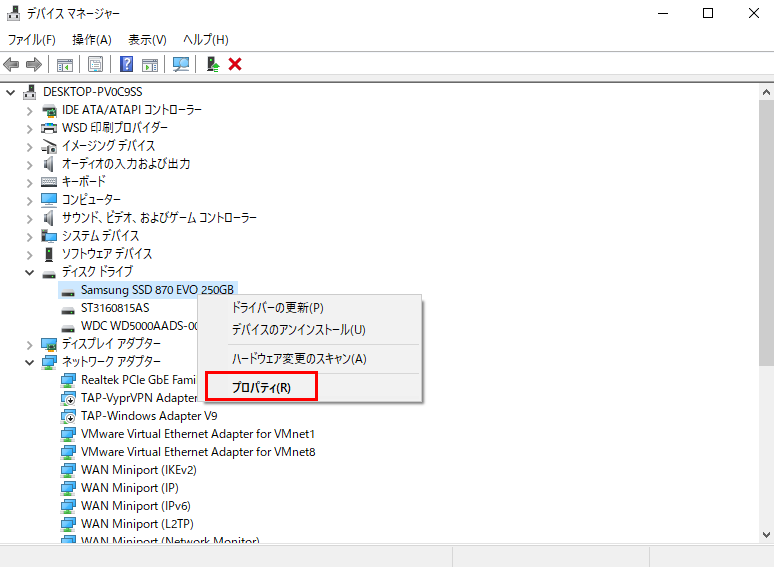Choose ハードウェア変更のスキャン(A) from context menu
Image resolution: width=774 pixels, height=567 pixels.
click(x=310, y=359)
